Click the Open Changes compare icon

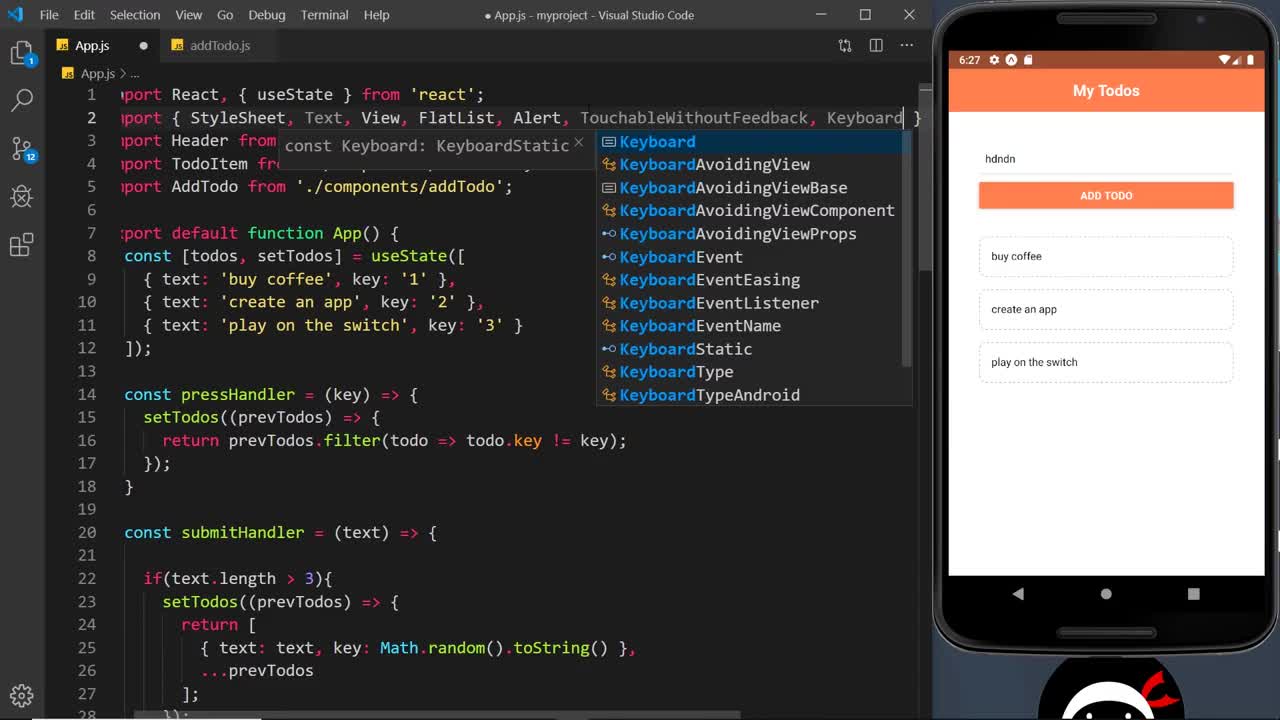point(845,45)
